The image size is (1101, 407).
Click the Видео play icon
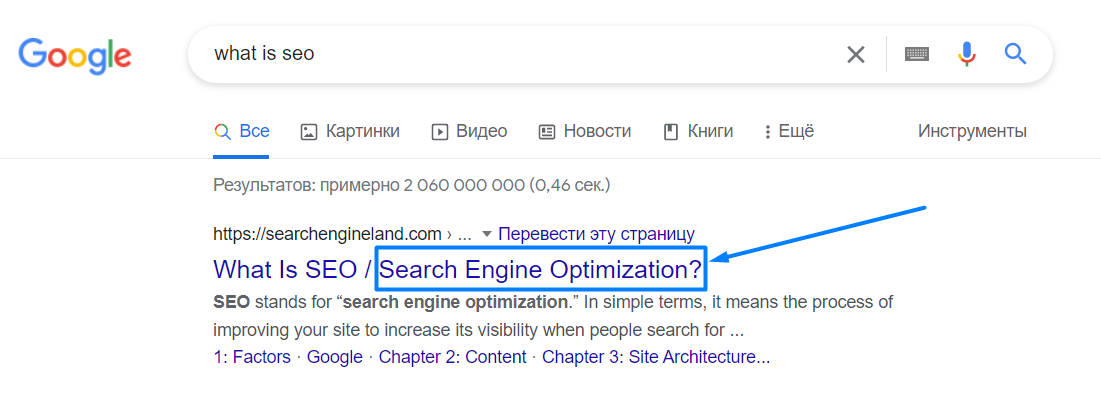tap(439, 131)
